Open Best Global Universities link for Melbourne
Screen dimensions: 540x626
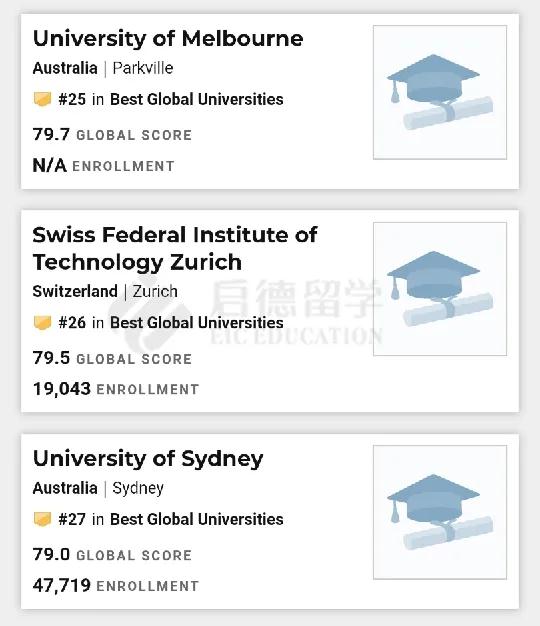(197, 99)
